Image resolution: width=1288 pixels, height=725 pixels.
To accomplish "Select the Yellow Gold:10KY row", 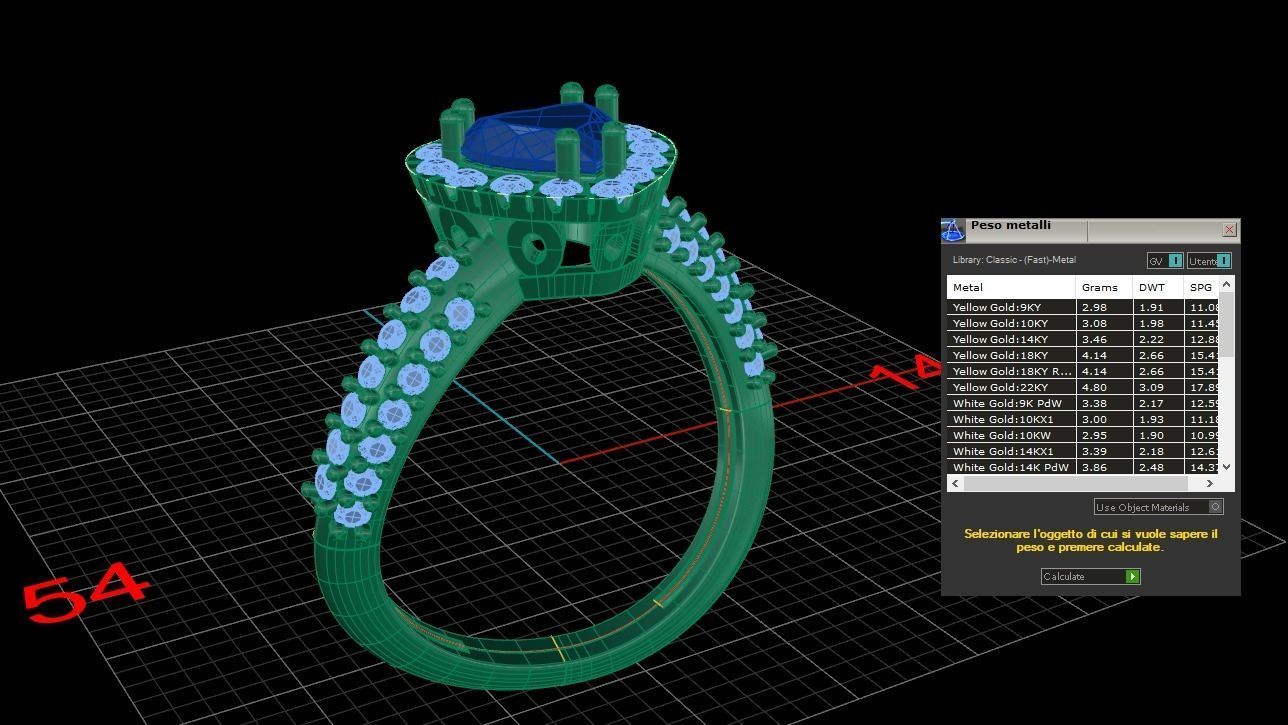I will click(1083, 323).
